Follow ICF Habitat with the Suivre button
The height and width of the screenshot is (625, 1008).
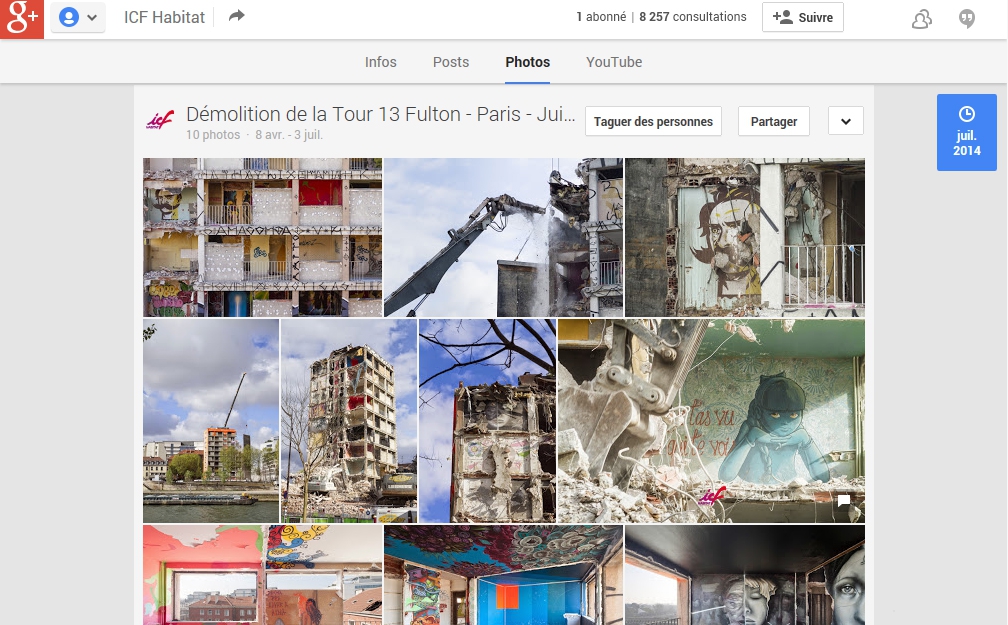pyautogui.click(x=803, y=17)
